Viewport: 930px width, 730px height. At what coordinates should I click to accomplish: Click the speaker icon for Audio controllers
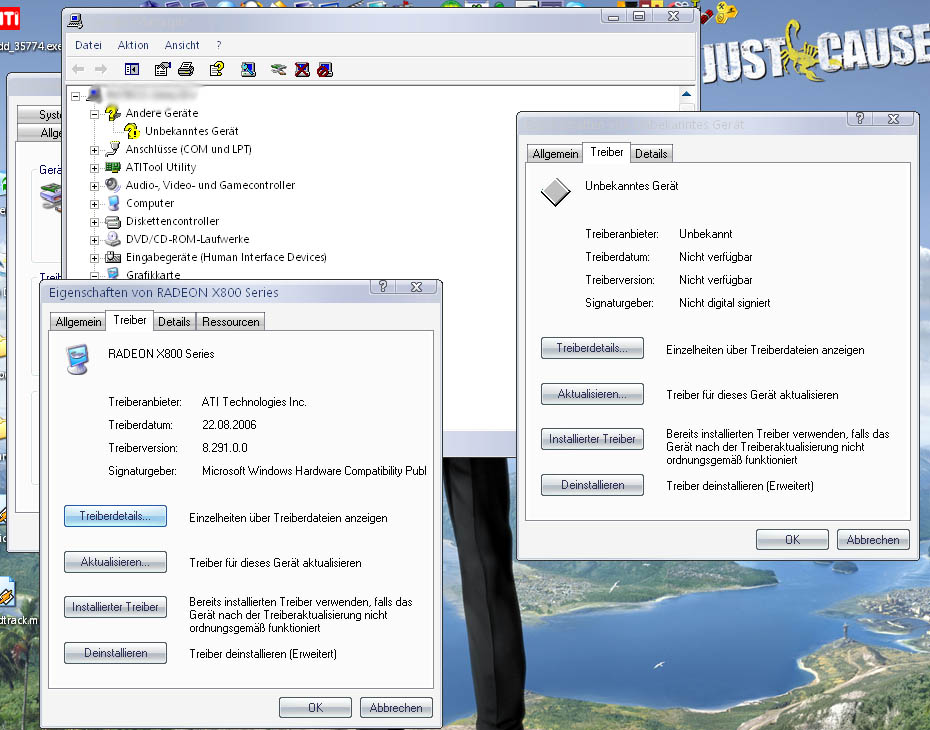coord(113,185)
